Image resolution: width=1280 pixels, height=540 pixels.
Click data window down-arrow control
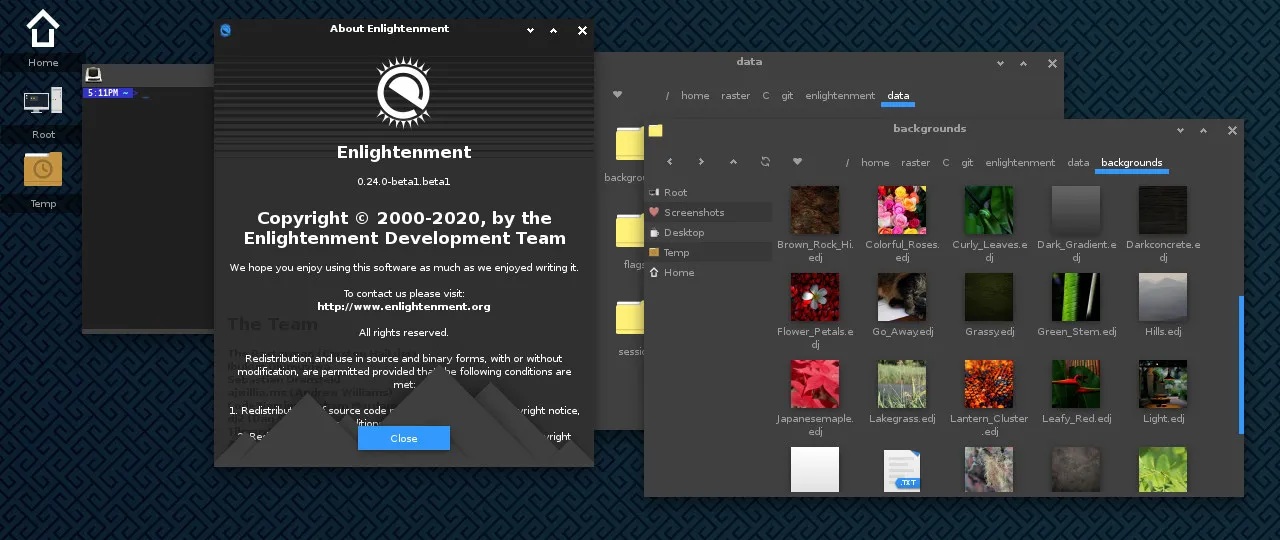click(1001, 64)
